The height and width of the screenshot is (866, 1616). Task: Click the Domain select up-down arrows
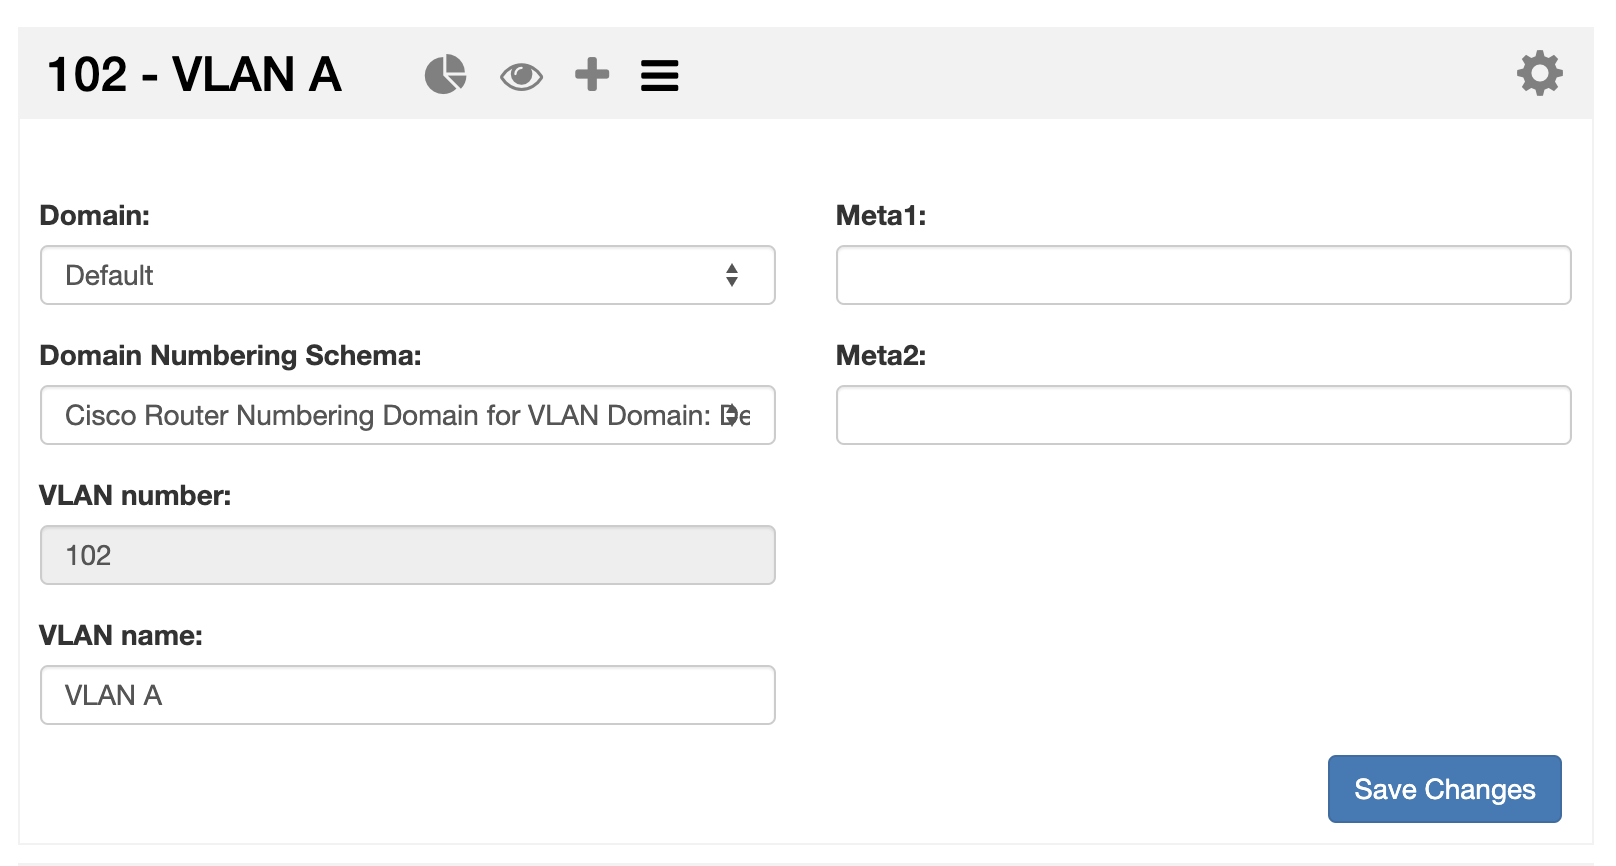point(732,275)
